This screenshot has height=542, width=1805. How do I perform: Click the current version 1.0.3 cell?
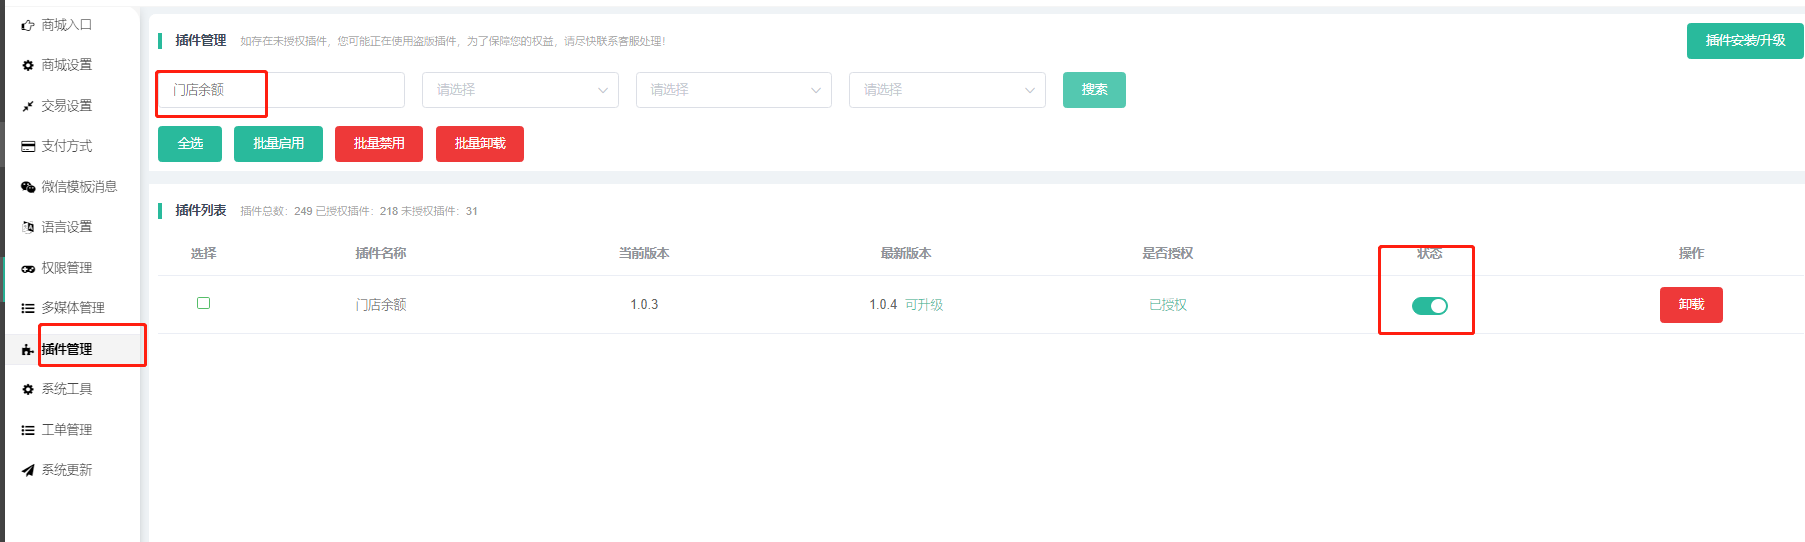[644, 305]
